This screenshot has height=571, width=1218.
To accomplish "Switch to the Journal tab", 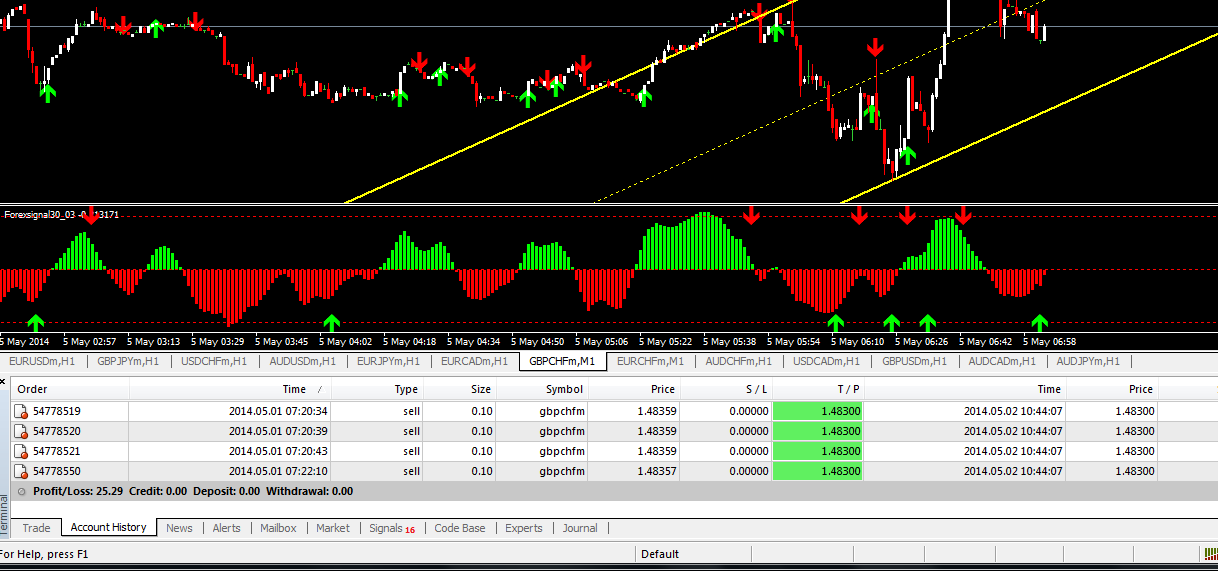I will 580,528.
